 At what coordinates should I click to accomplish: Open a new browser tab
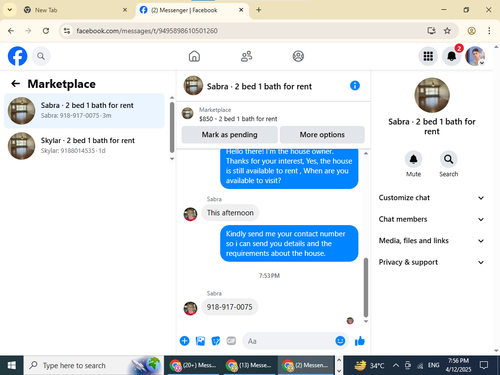pyautogui.click(x=259, y=10)
